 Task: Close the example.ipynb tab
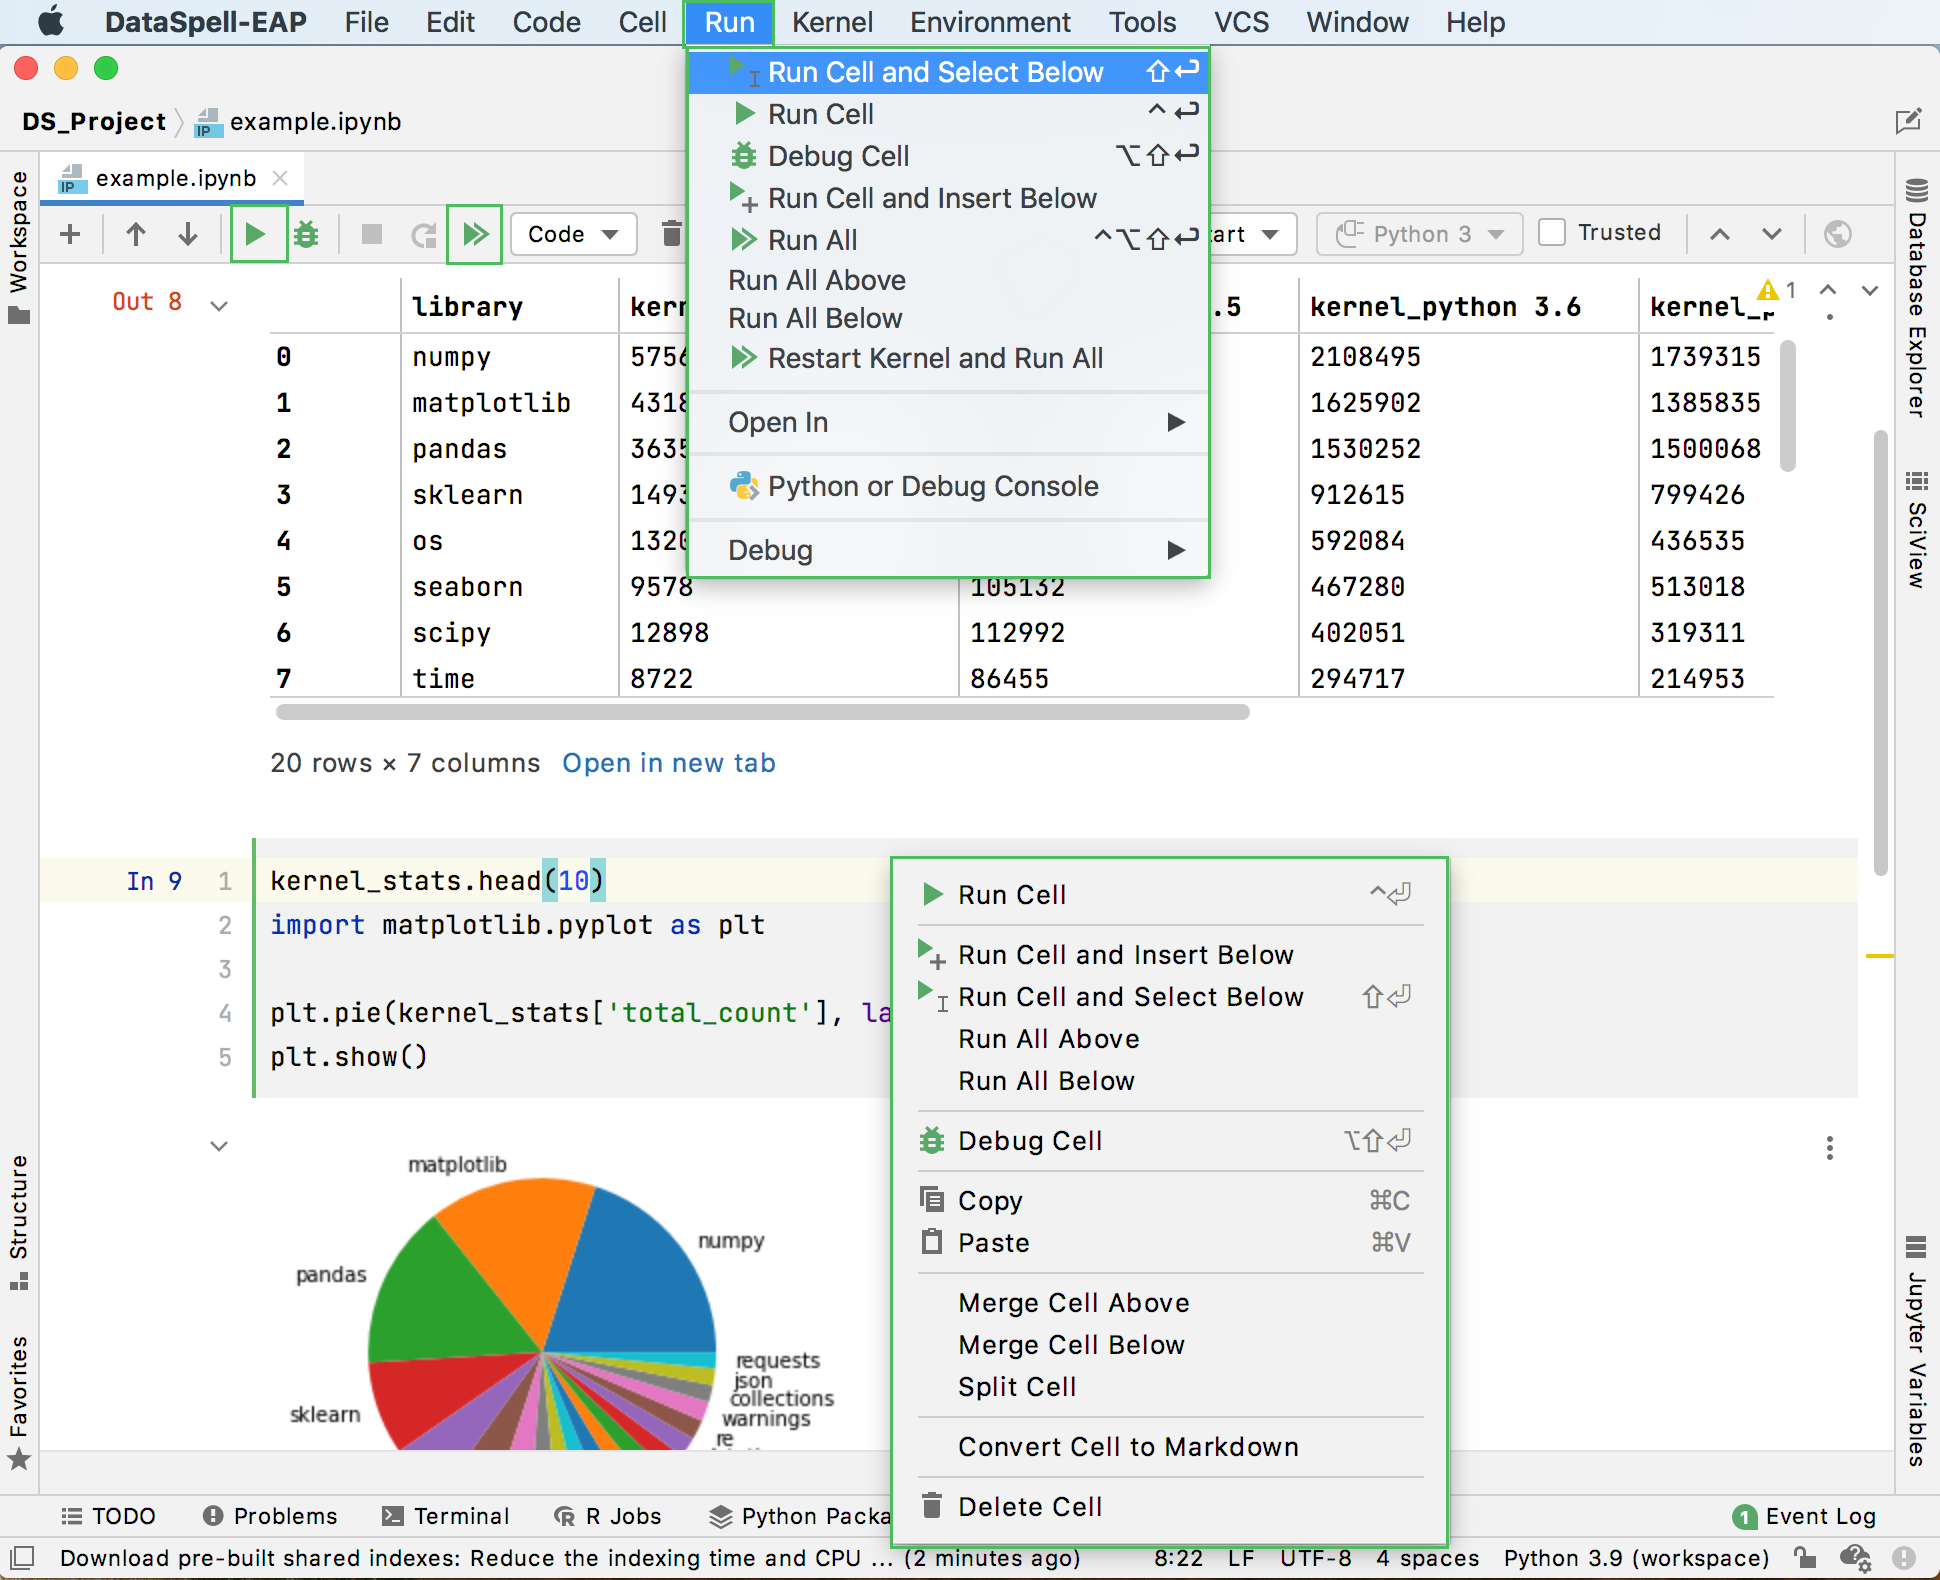click(281, 178)
